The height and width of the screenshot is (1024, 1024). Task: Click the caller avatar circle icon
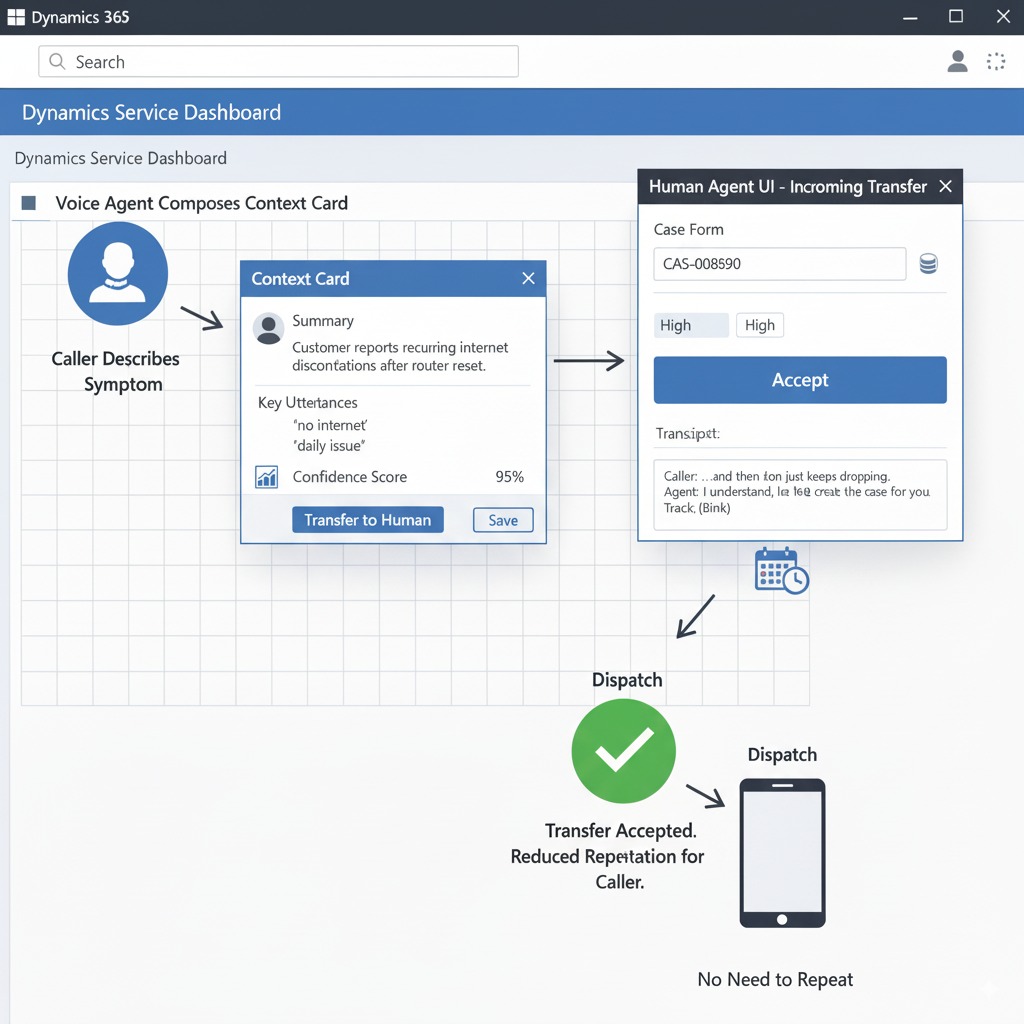point(118,273)
